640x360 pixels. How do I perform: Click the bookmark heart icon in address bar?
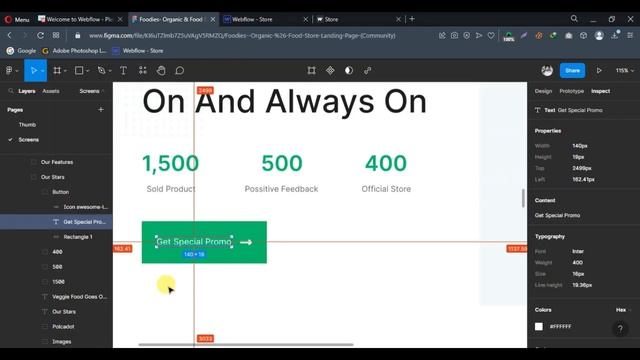tap(491, 36)
